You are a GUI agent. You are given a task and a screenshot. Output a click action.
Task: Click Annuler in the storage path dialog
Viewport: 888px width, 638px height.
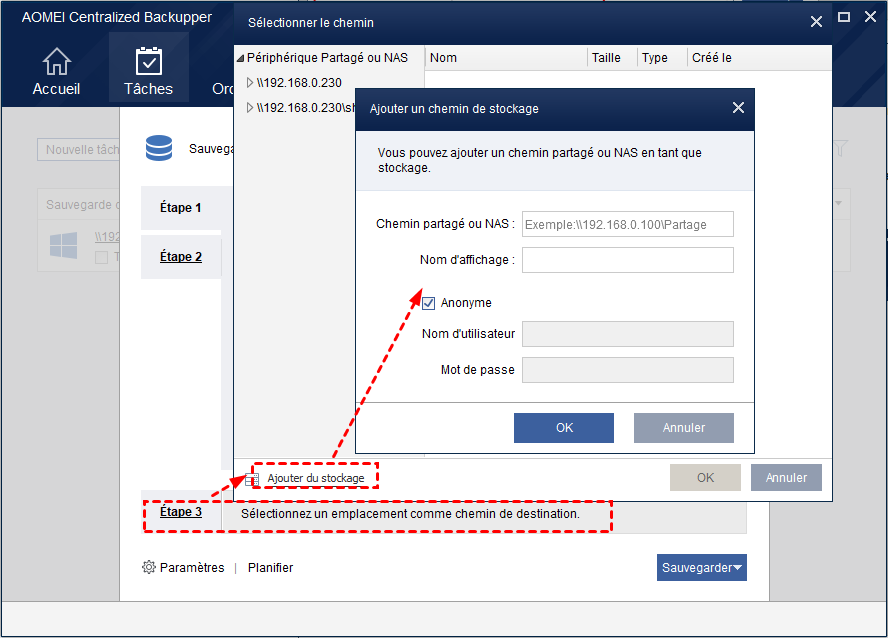click(x=684, y=427)
